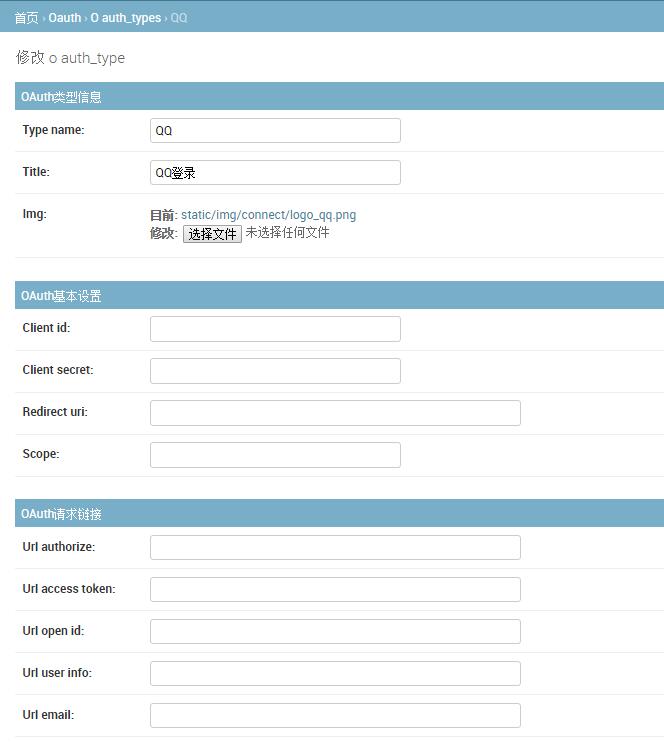
Task: Select the Url user info field
Action: coord(335,673)
